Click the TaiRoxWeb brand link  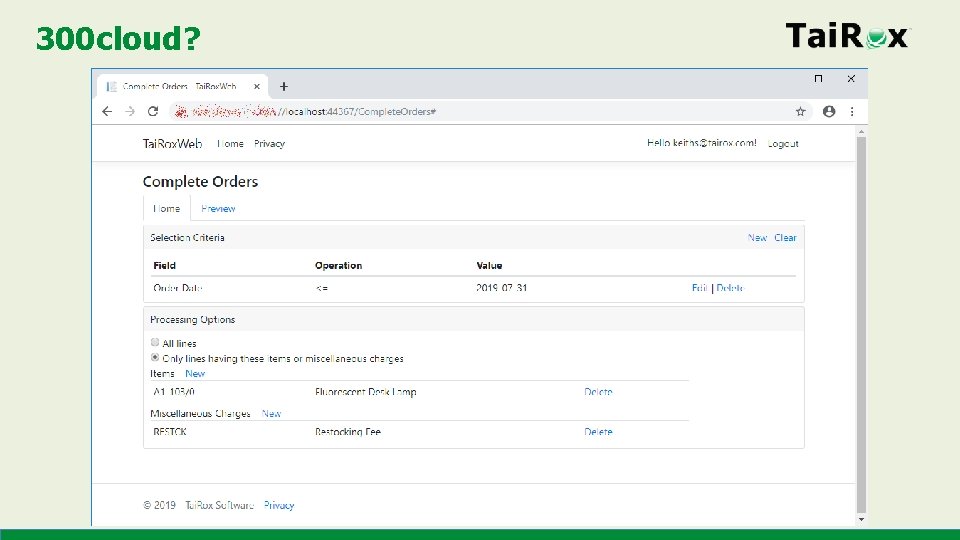pyautogui.click(x=172, y=144)
